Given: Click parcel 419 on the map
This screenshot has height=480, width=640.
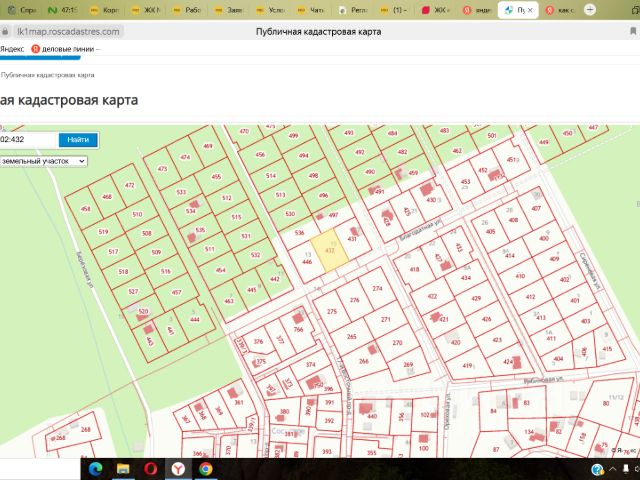Looking at the screenshot, I should pyautogui.click(x=467, y=365).
